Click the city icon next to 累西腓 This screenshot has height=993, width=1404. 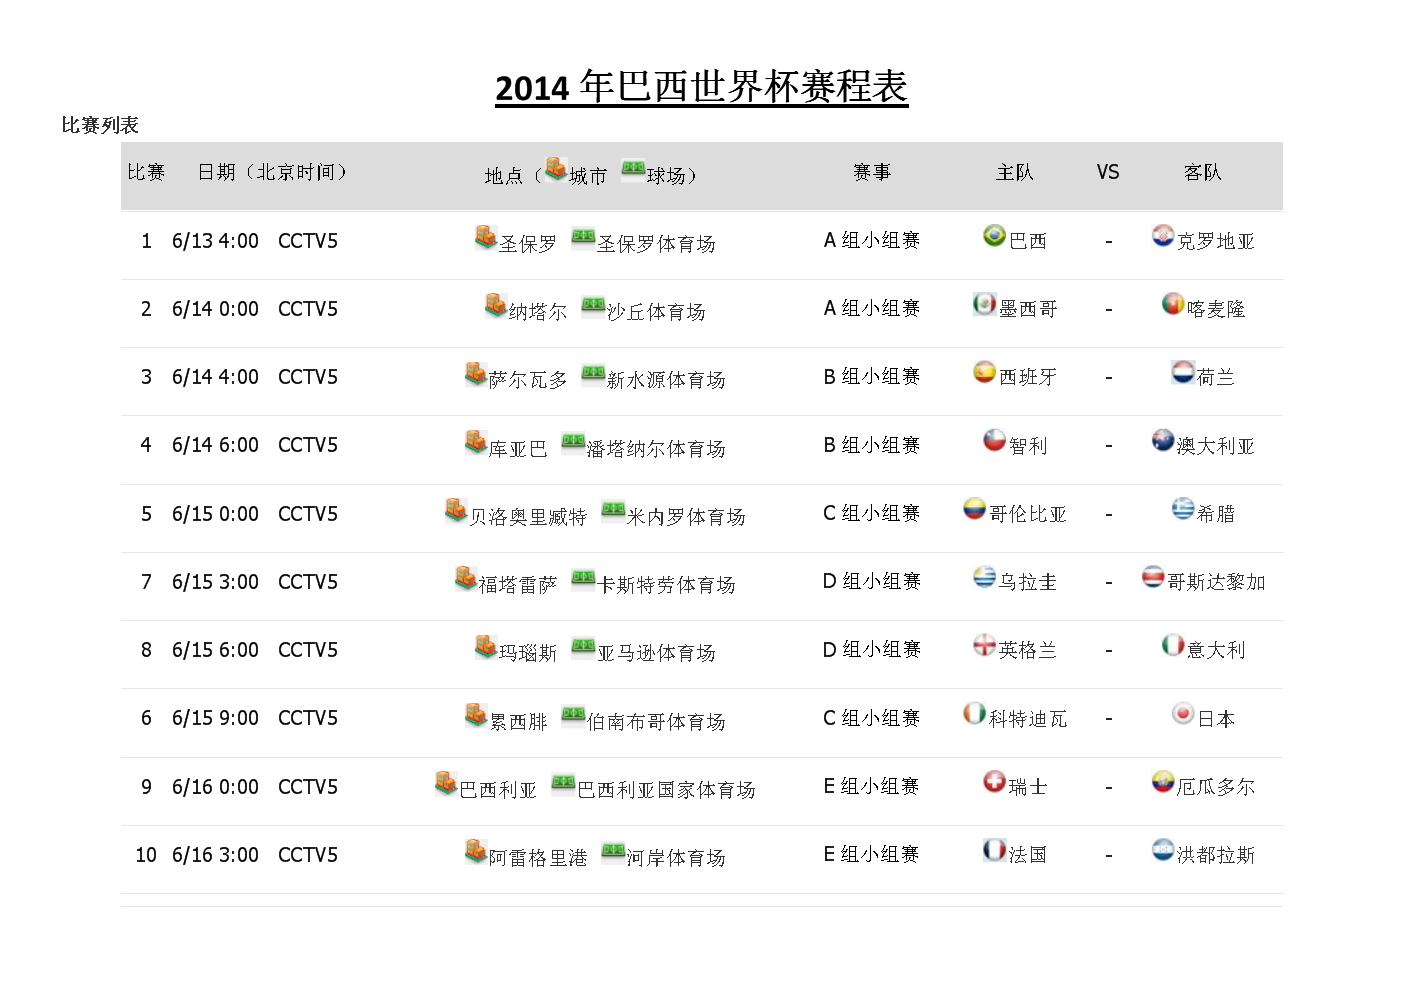pos(476,714)
